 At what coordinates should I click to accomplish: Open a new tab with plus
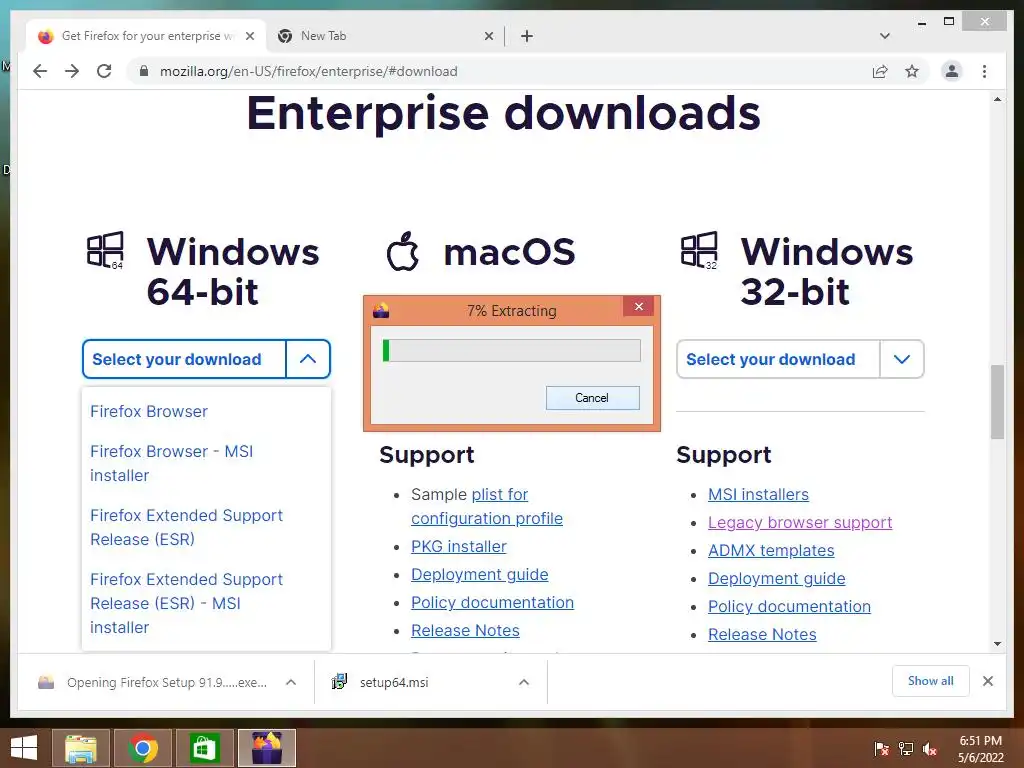point(526,36)
